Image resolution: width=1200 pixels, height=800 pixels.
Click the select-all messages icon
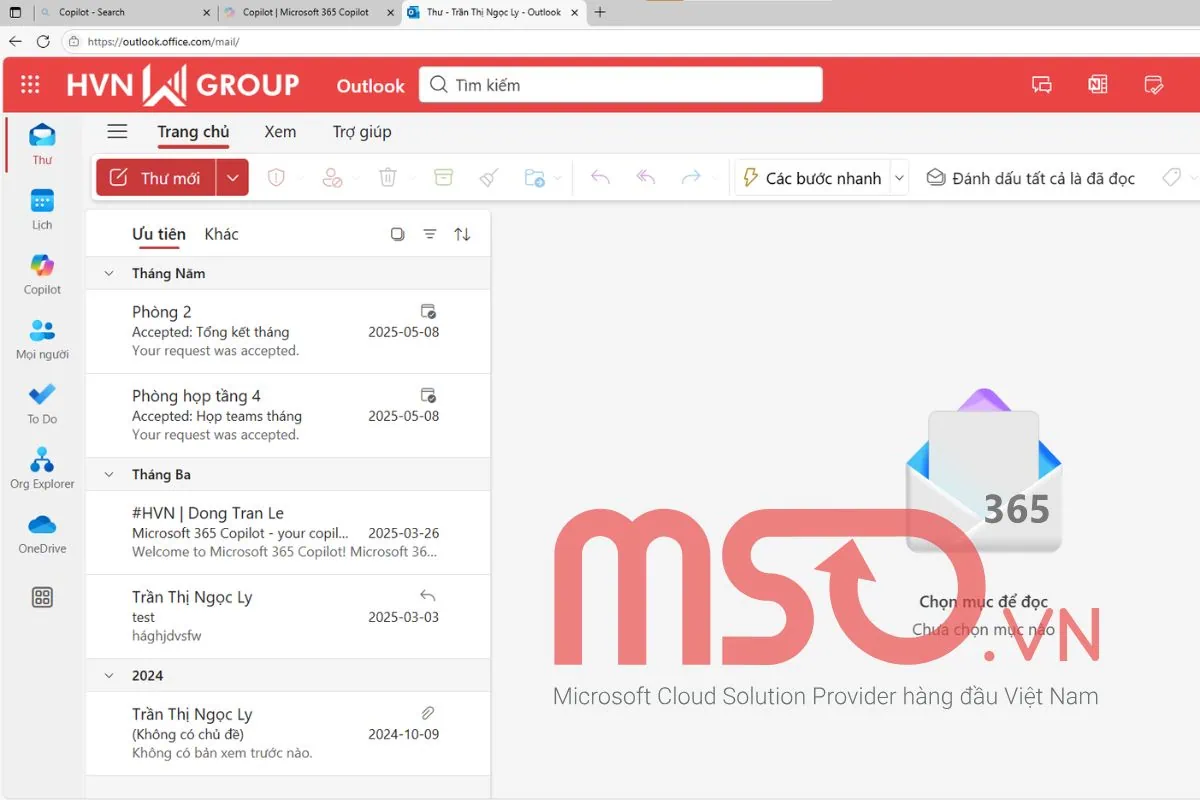coord(397,234)
